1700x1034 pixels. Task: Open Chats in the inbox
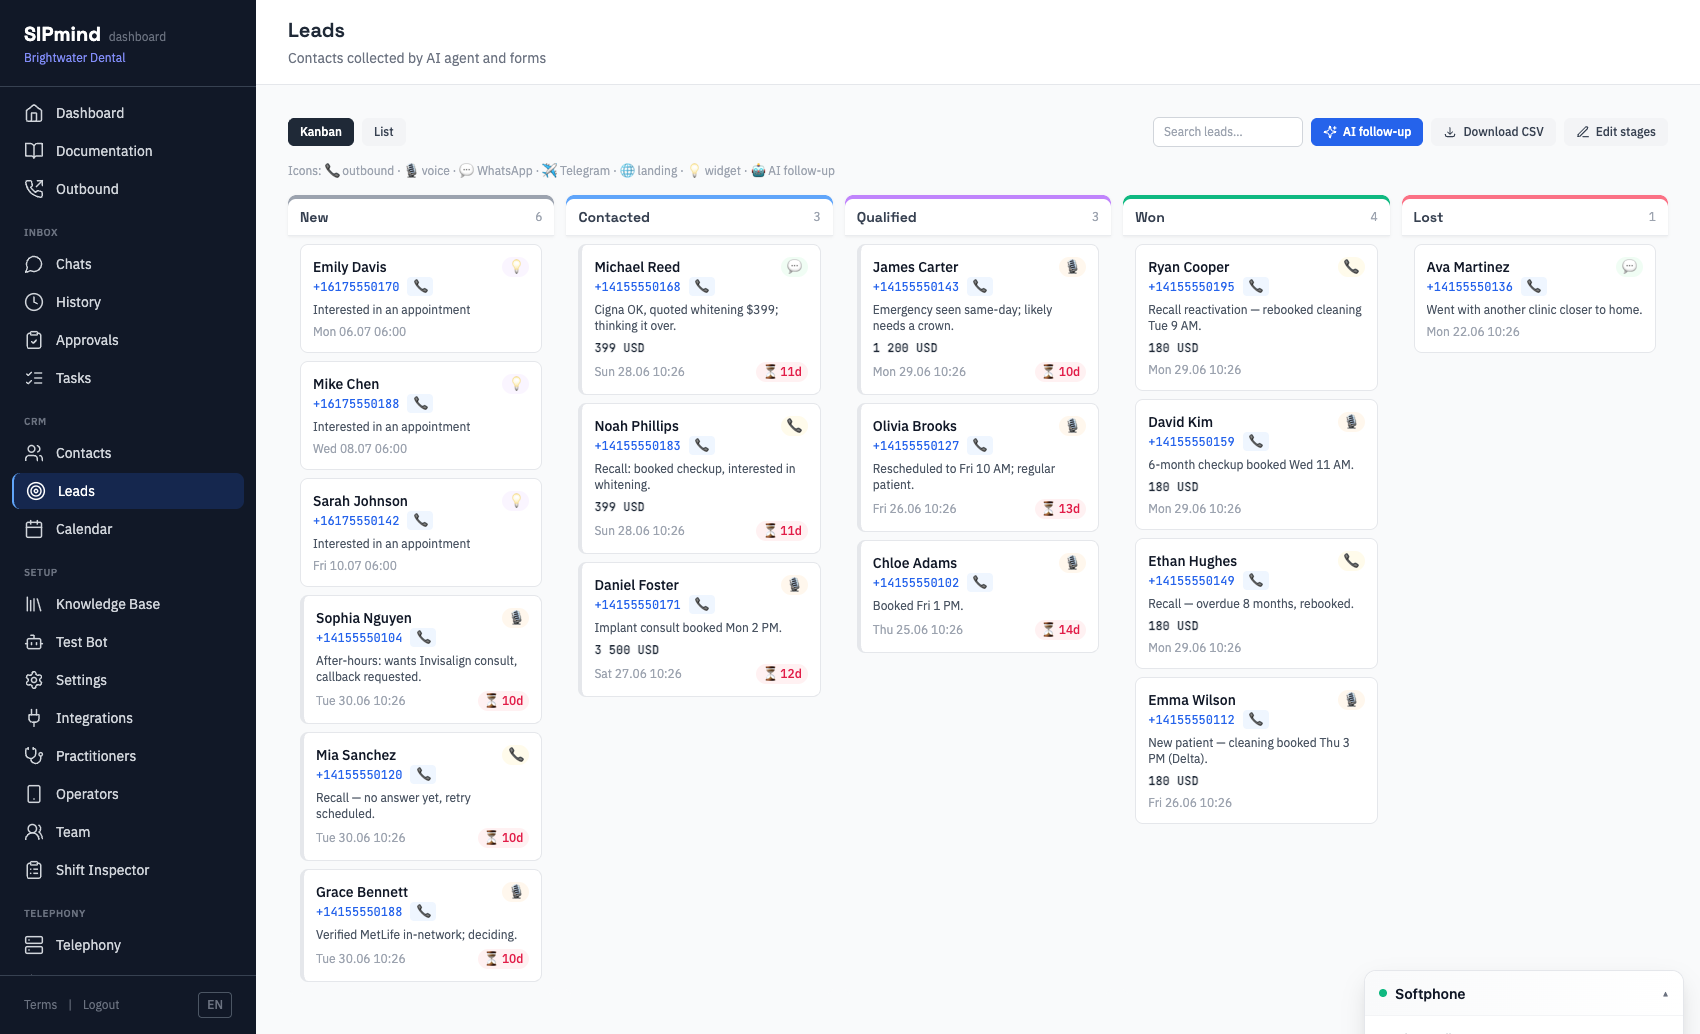pos(128,264)
